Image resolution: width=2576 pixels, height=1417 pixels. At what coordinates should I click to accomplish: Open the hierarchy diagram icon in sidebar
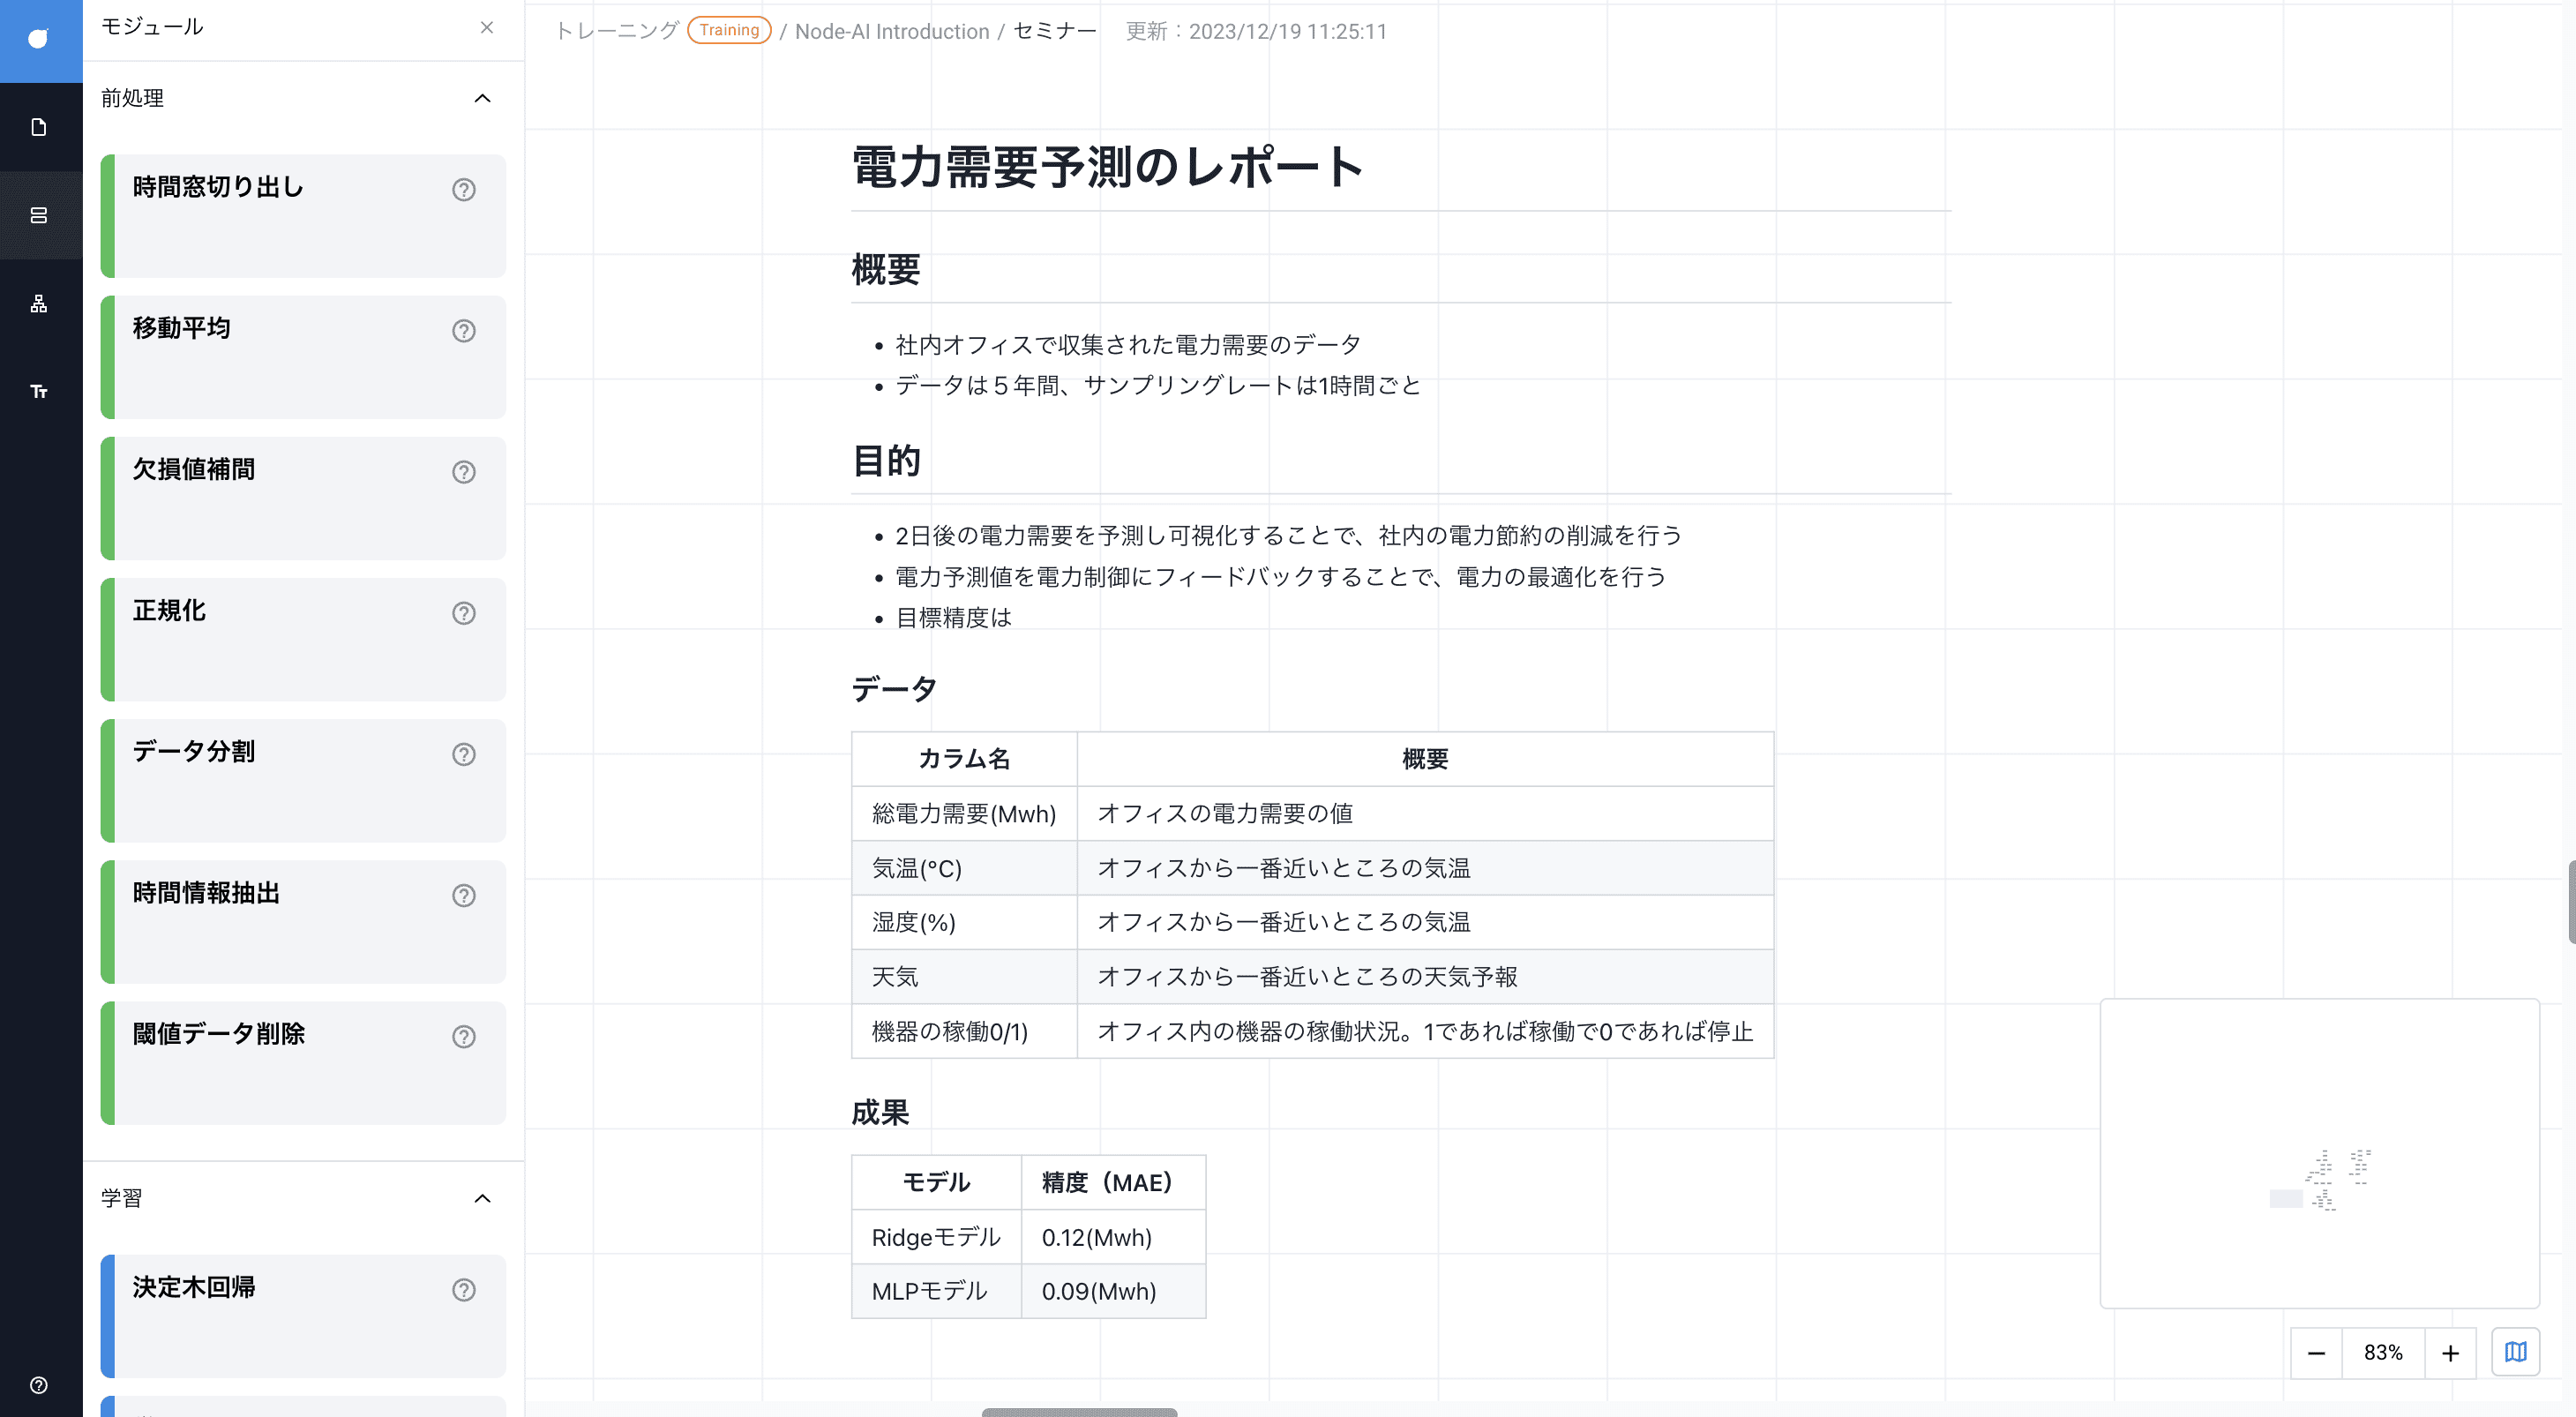click(39, 303)
